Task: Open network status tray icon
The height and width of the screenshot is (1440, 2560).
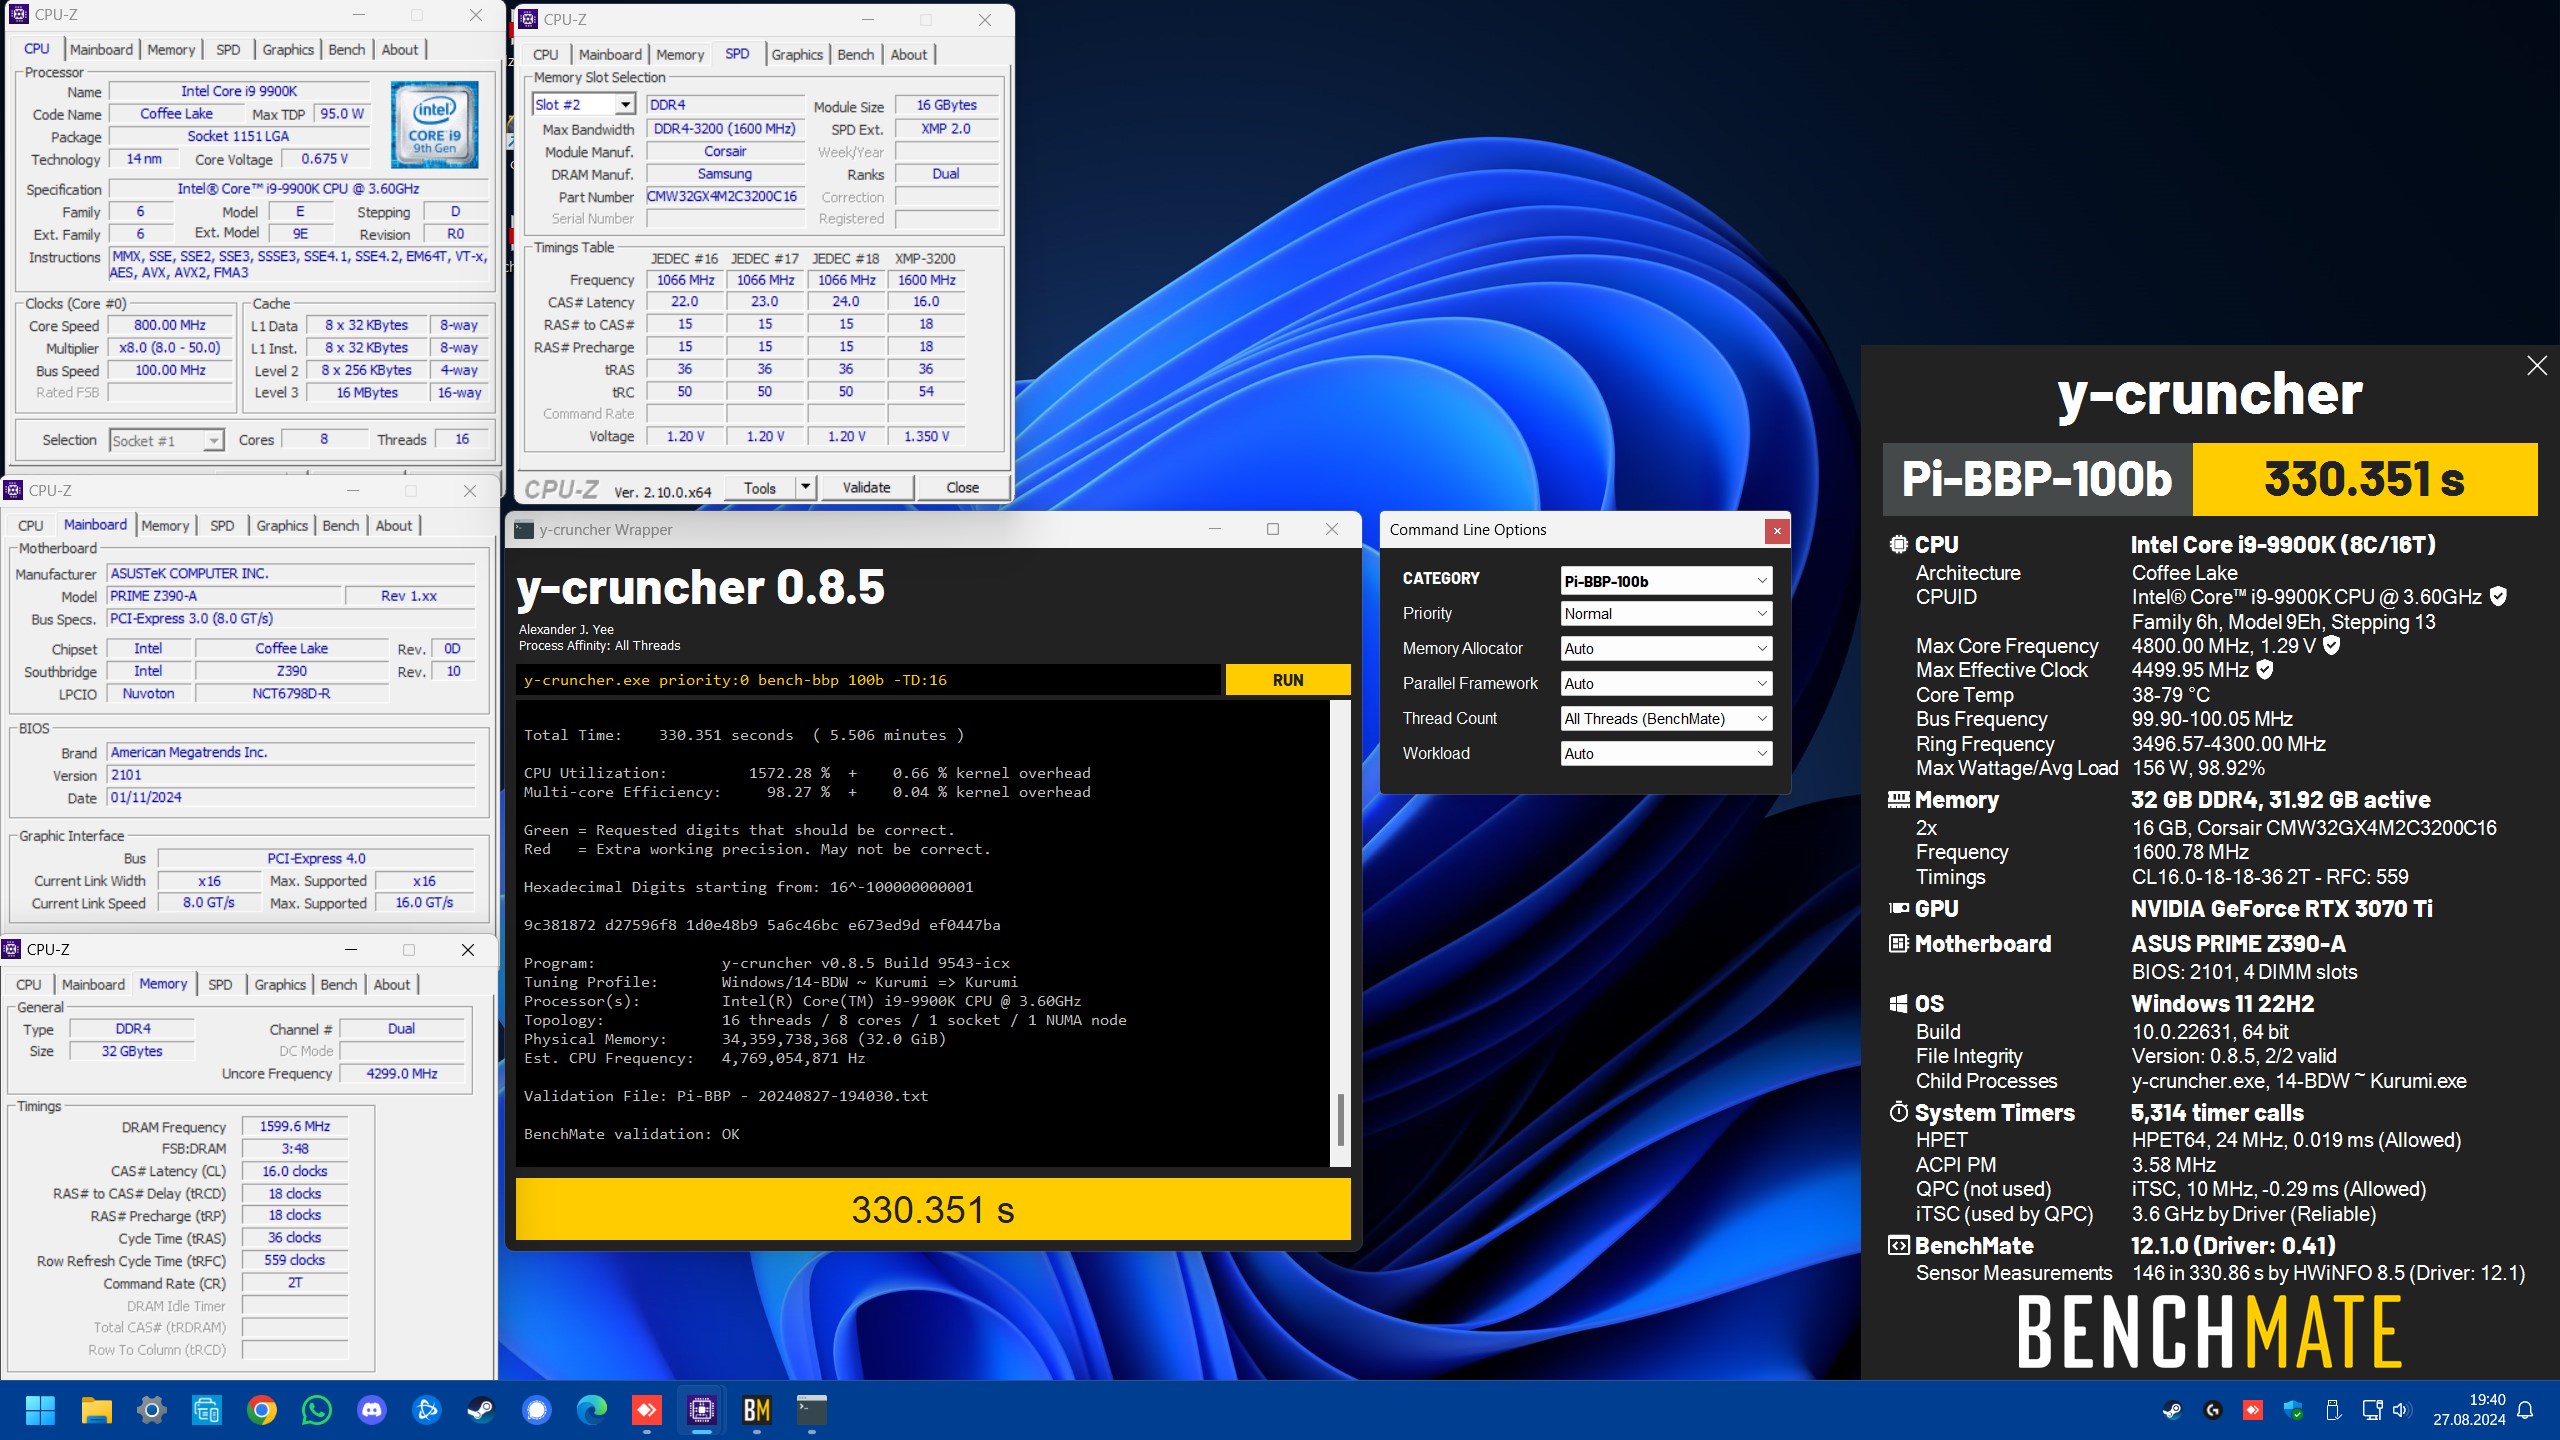Action: tap(2371, 1410)
